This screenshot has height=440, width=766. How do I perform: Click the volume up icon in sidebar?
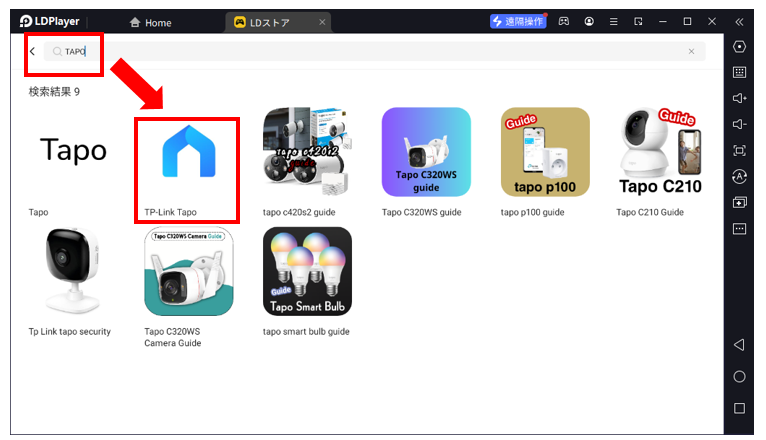pyautogui.click(x=740, y=99)
